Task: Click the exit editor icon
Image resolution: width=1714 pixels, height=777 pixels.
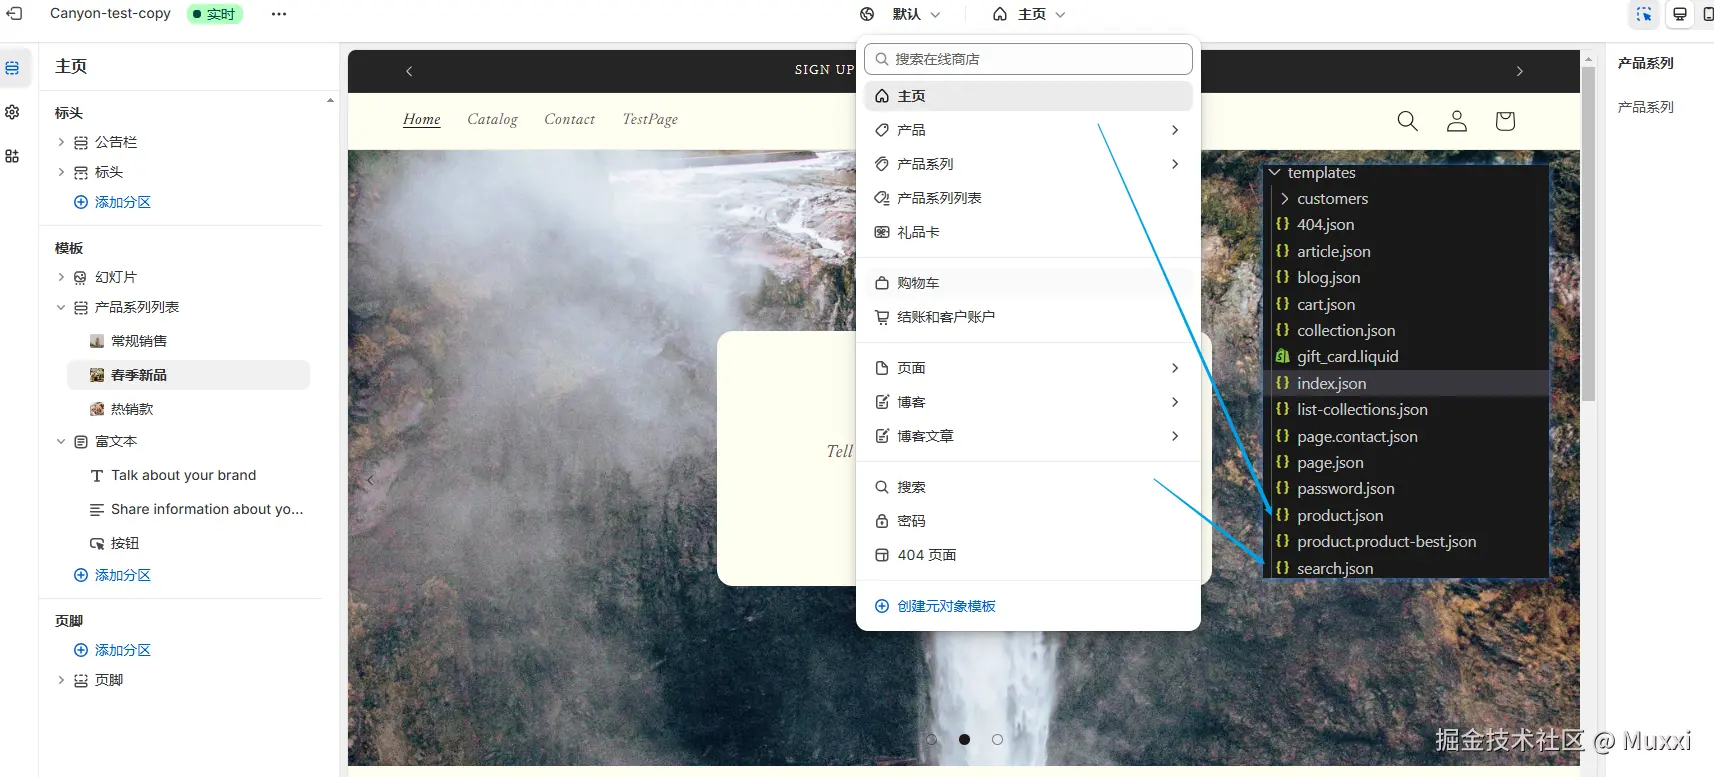Action: [14, 14]
